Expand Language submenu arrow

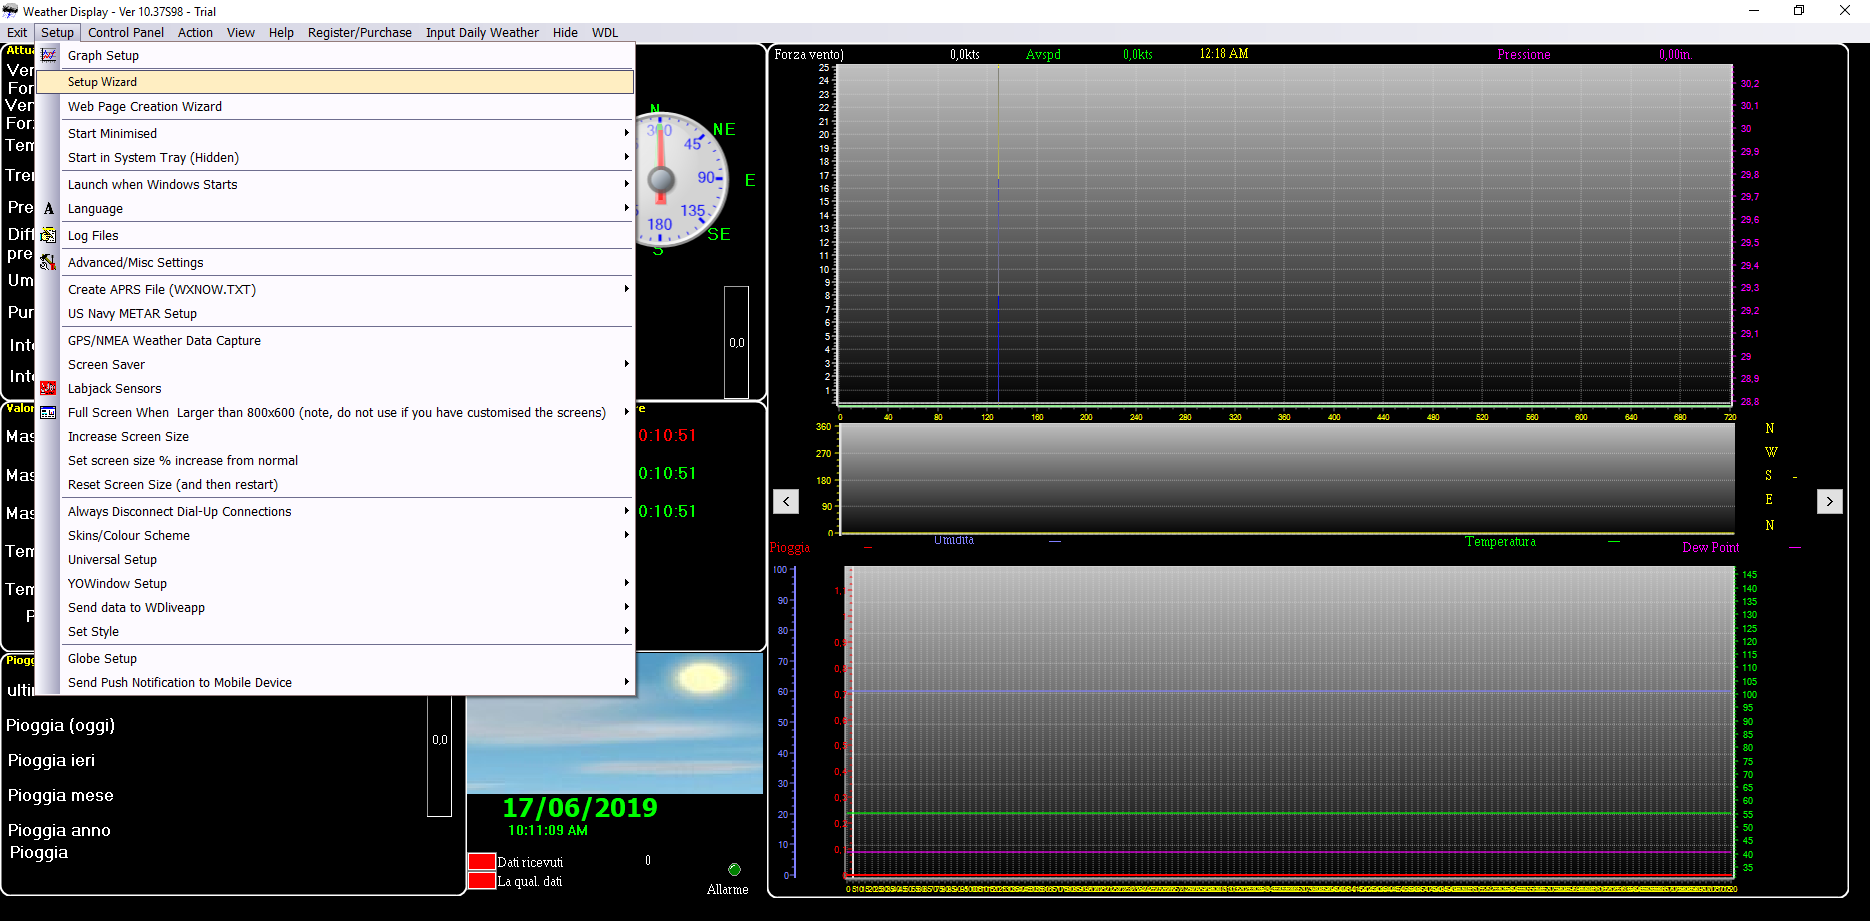pos(627,208)
